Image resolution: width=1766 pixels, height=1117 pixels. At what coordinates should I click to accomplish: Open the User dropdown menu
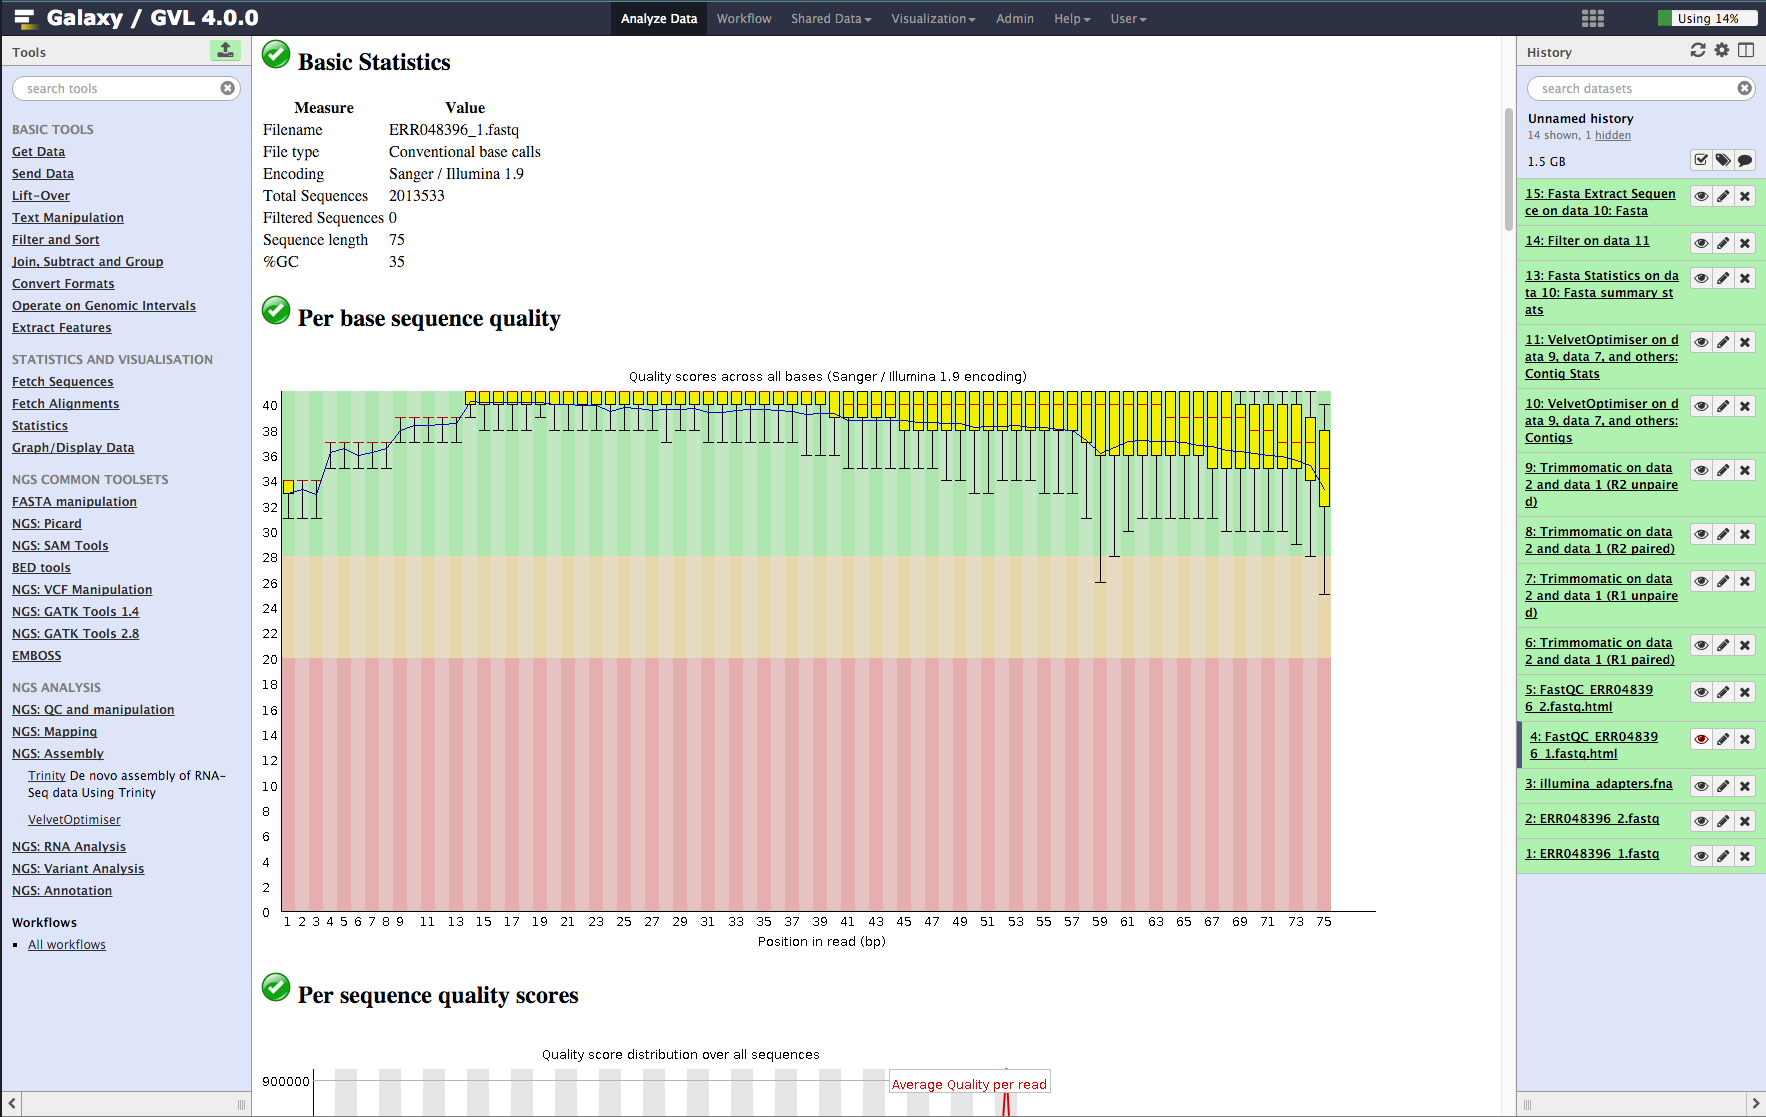[1127, 18]
